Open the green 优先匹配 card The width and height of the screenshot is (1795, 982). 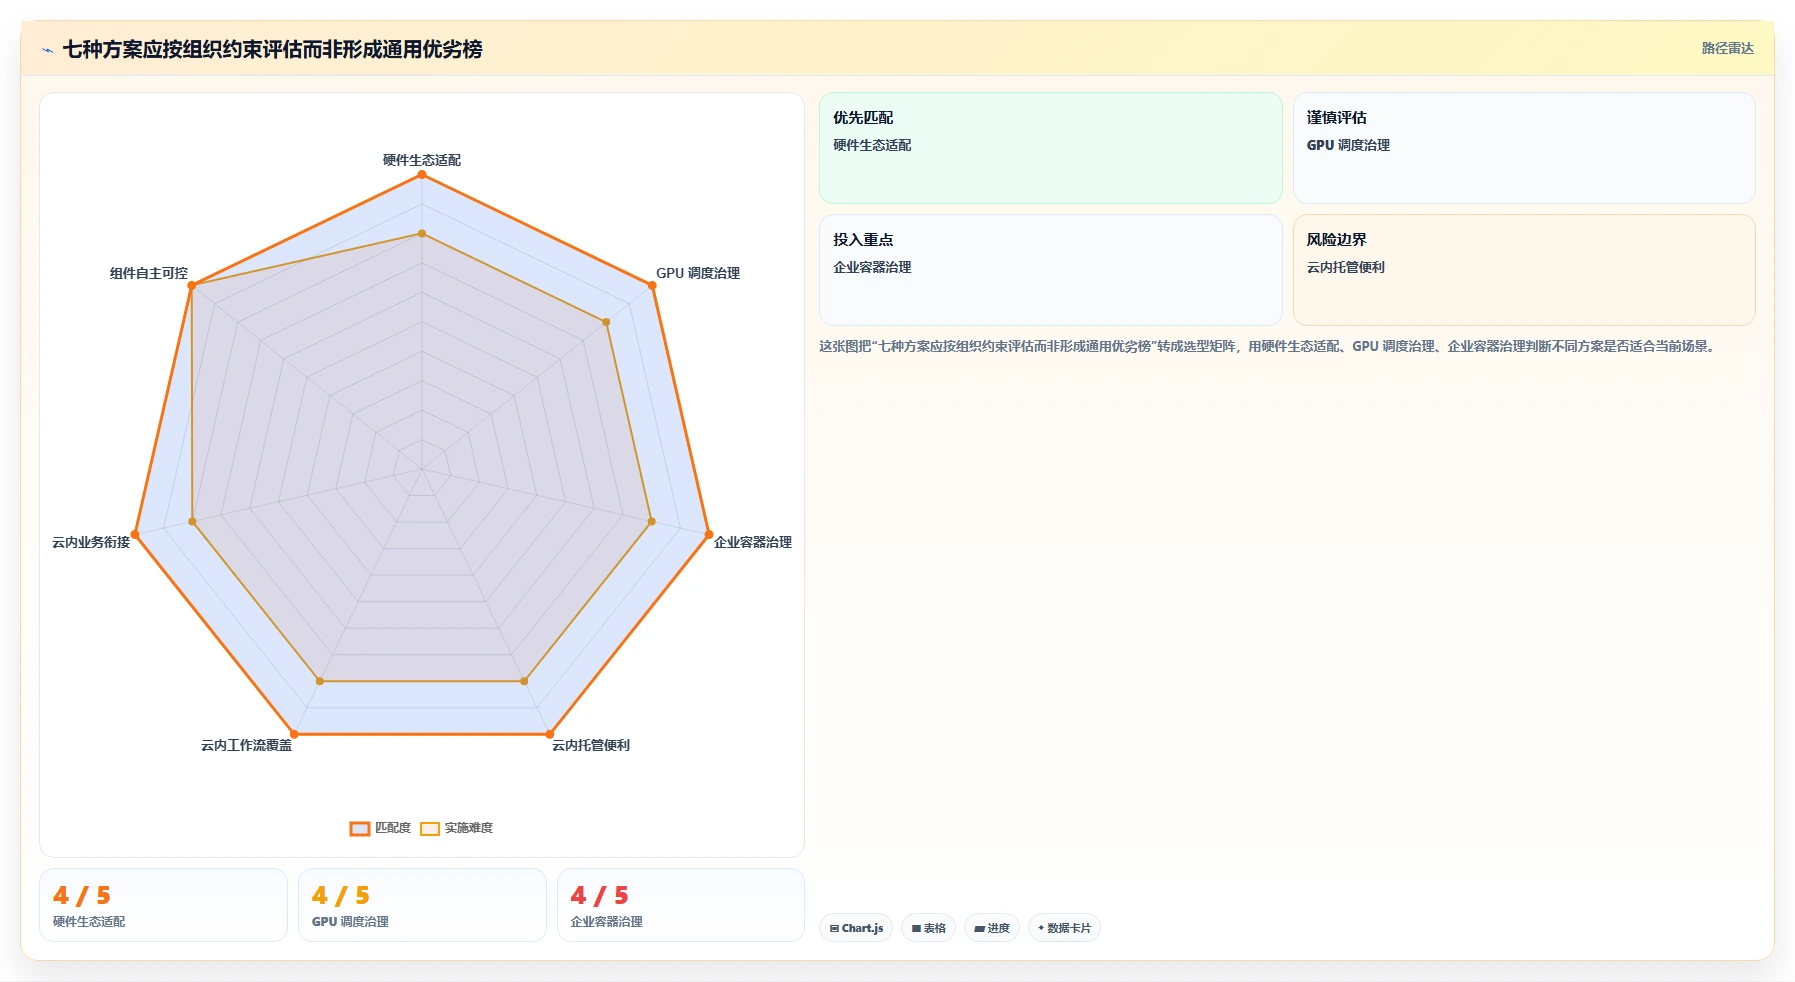(x=1050, y=148)
